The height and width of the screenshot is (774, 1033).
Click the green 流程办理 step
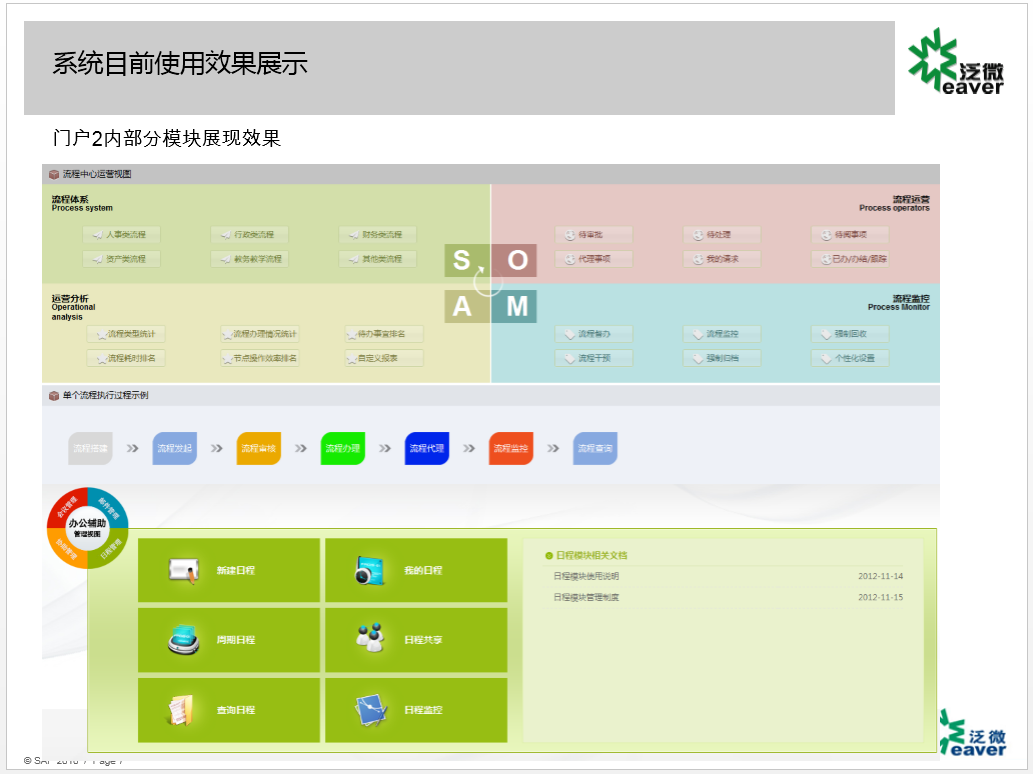pyautogui.click(x=343, y=449)
